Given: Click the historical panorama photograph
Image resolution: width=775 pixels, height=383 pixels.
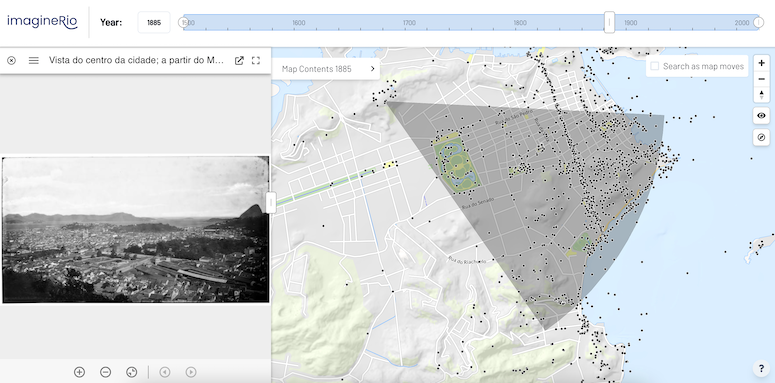Looking at the screenshot, I should [x=135, y=230].
